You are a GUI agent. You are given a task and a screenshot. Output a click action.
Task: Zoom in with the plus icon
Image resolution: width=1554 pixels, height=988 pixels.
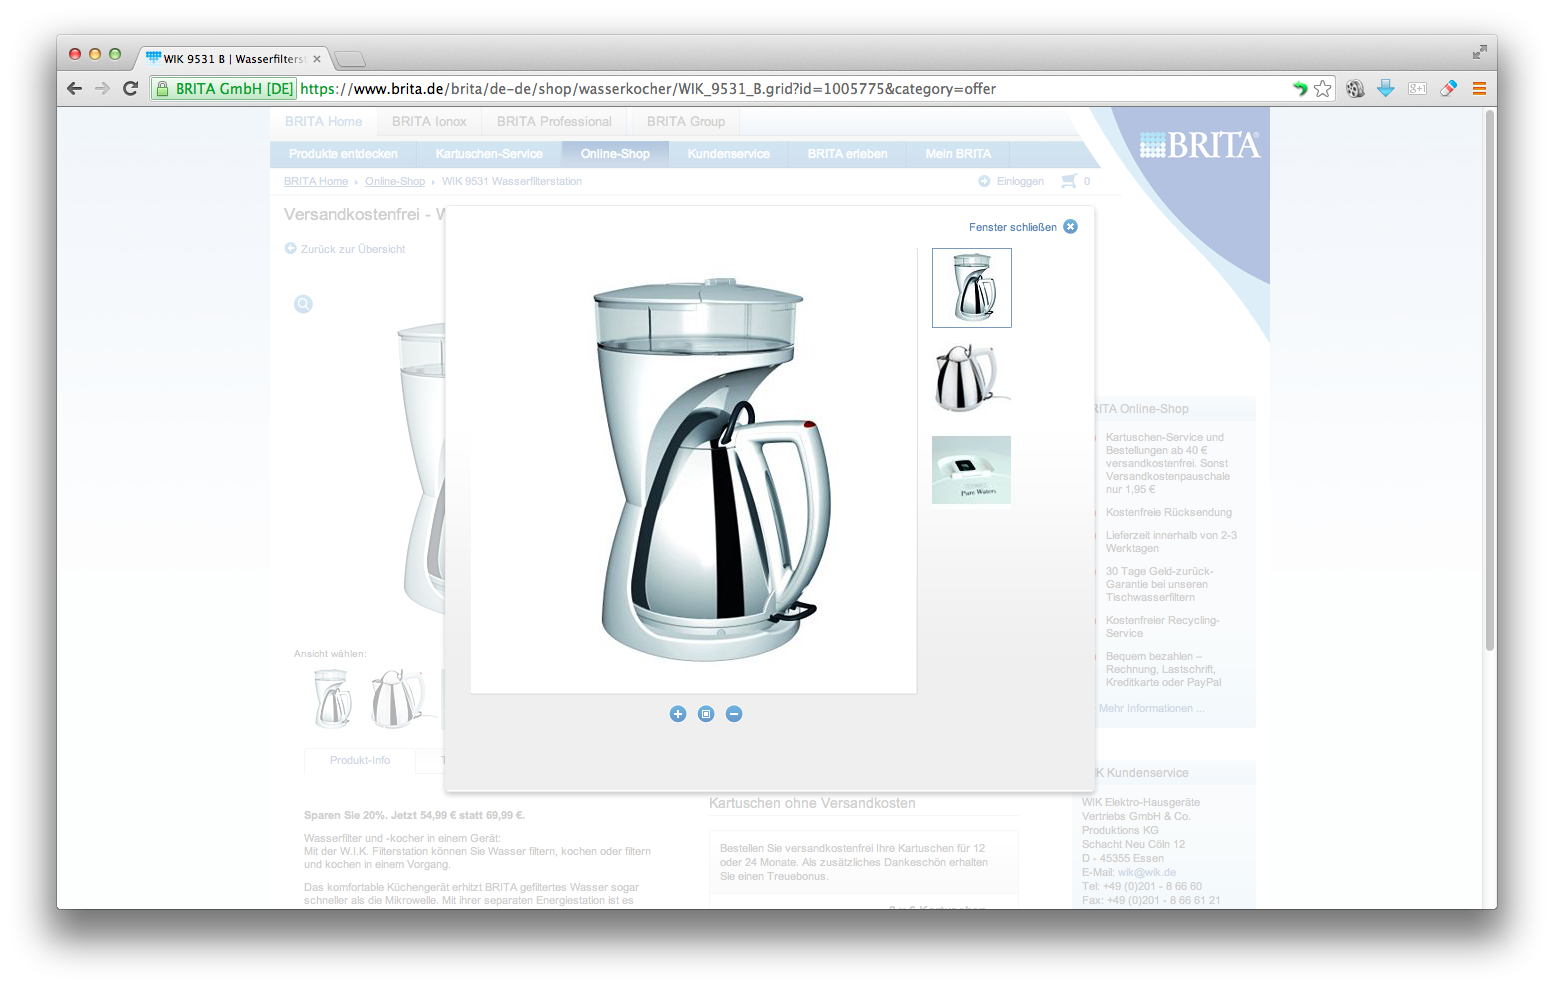coord(678,713)
